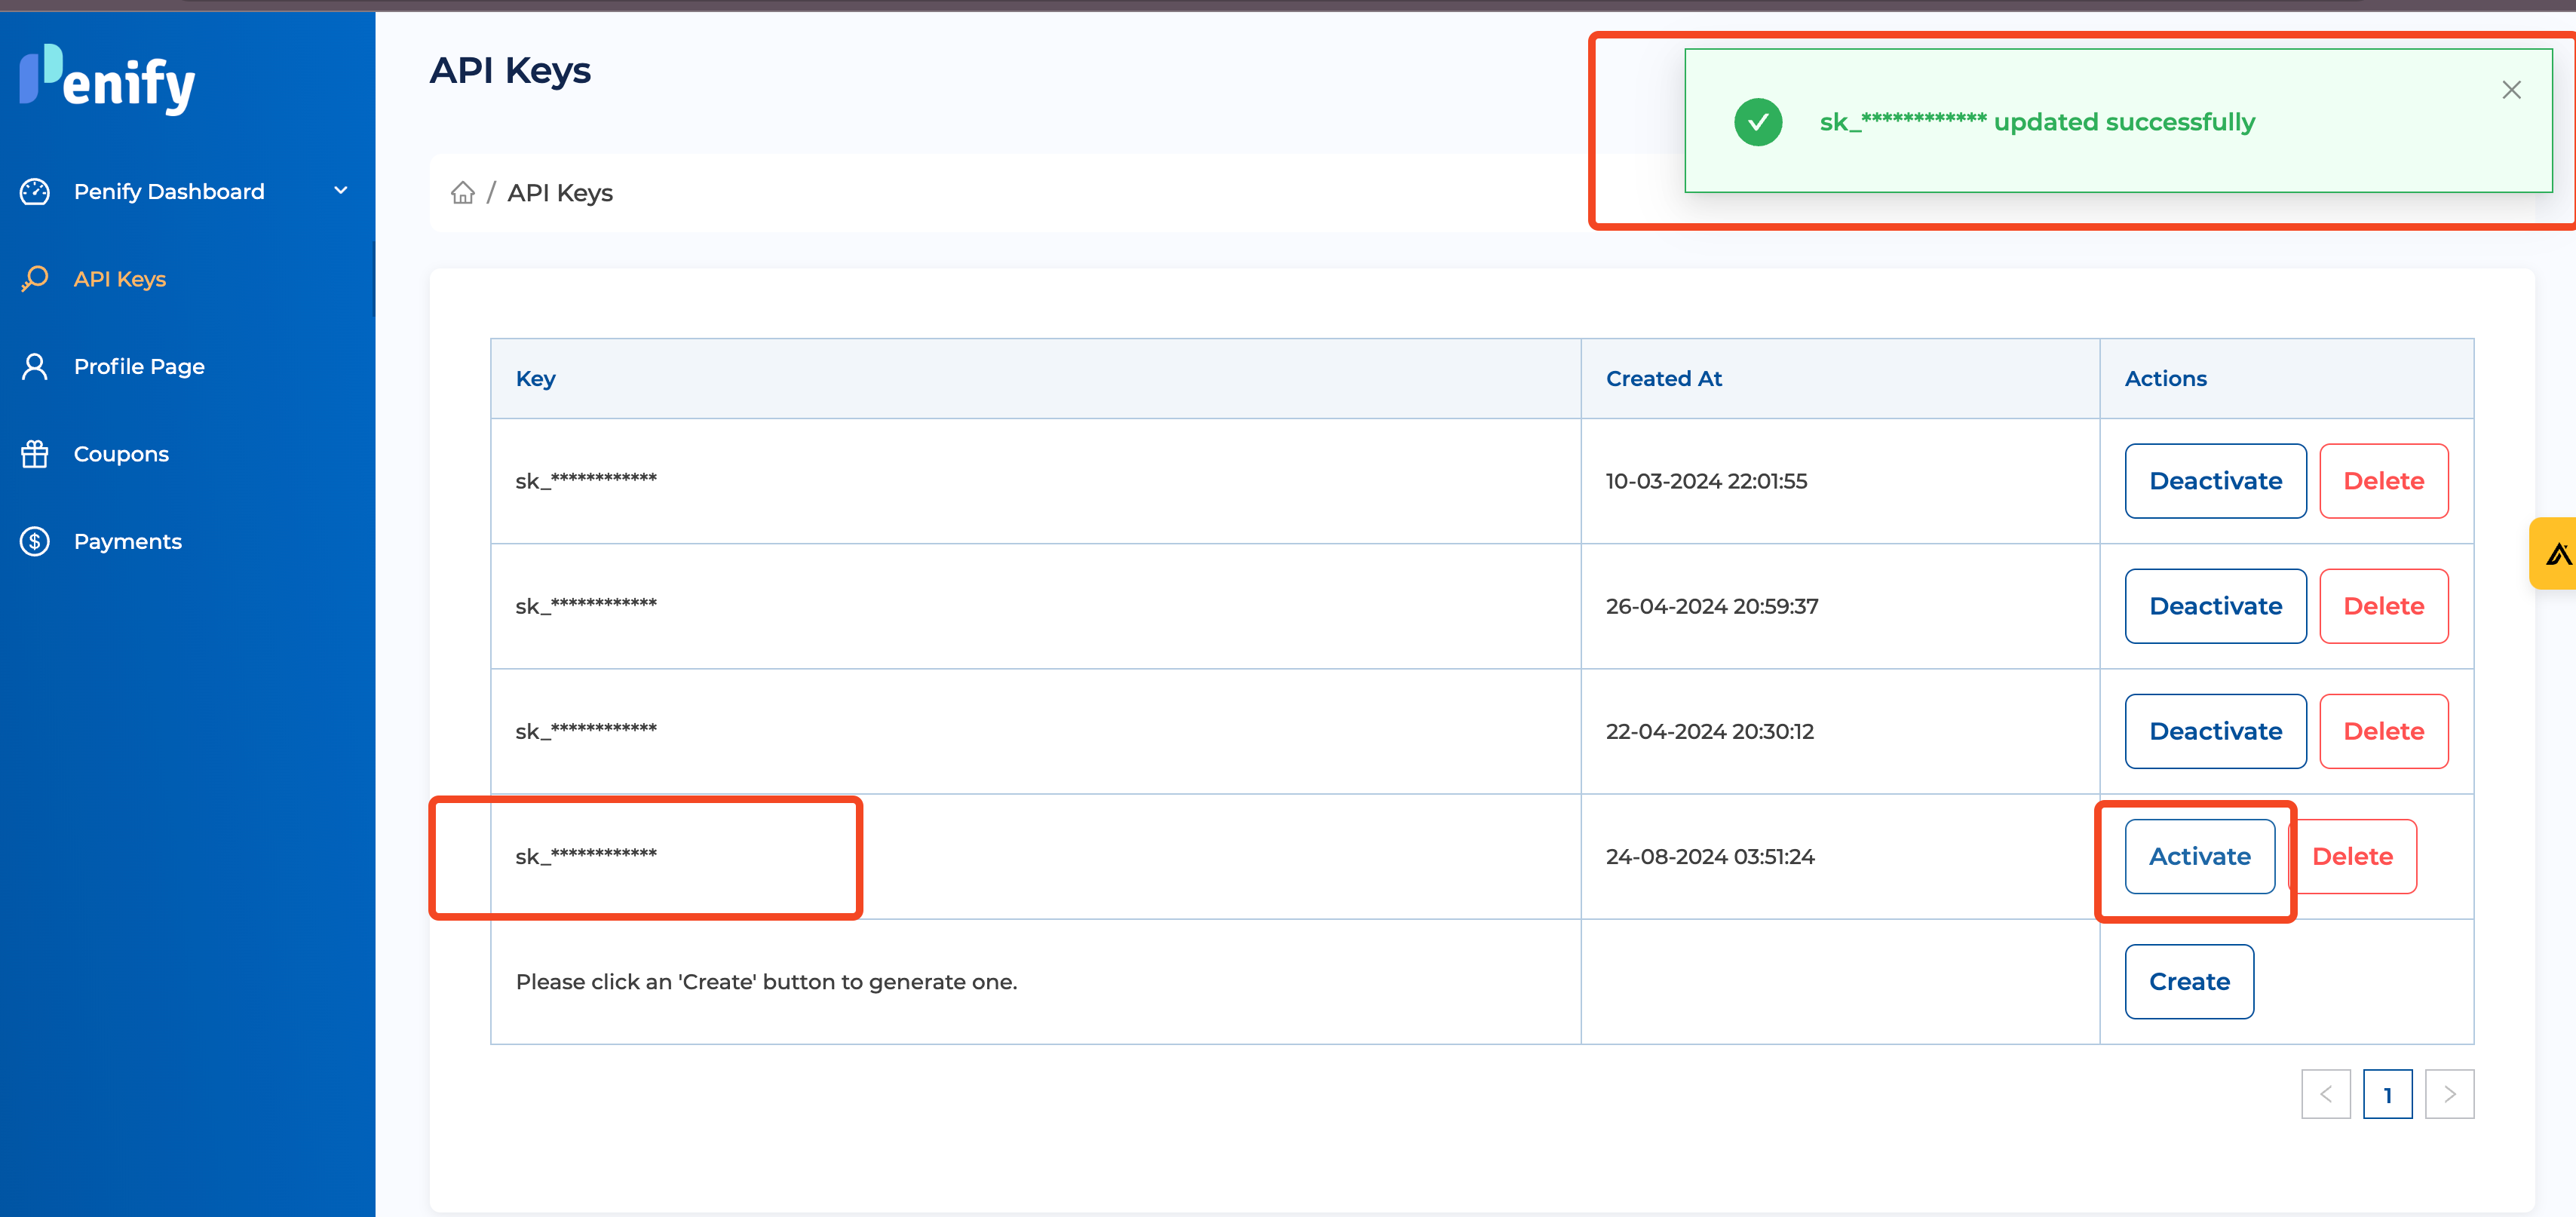2576x1217 pixels.
Task: Click the home icon in the breadcrumb
Action: [x=463, y=192]
